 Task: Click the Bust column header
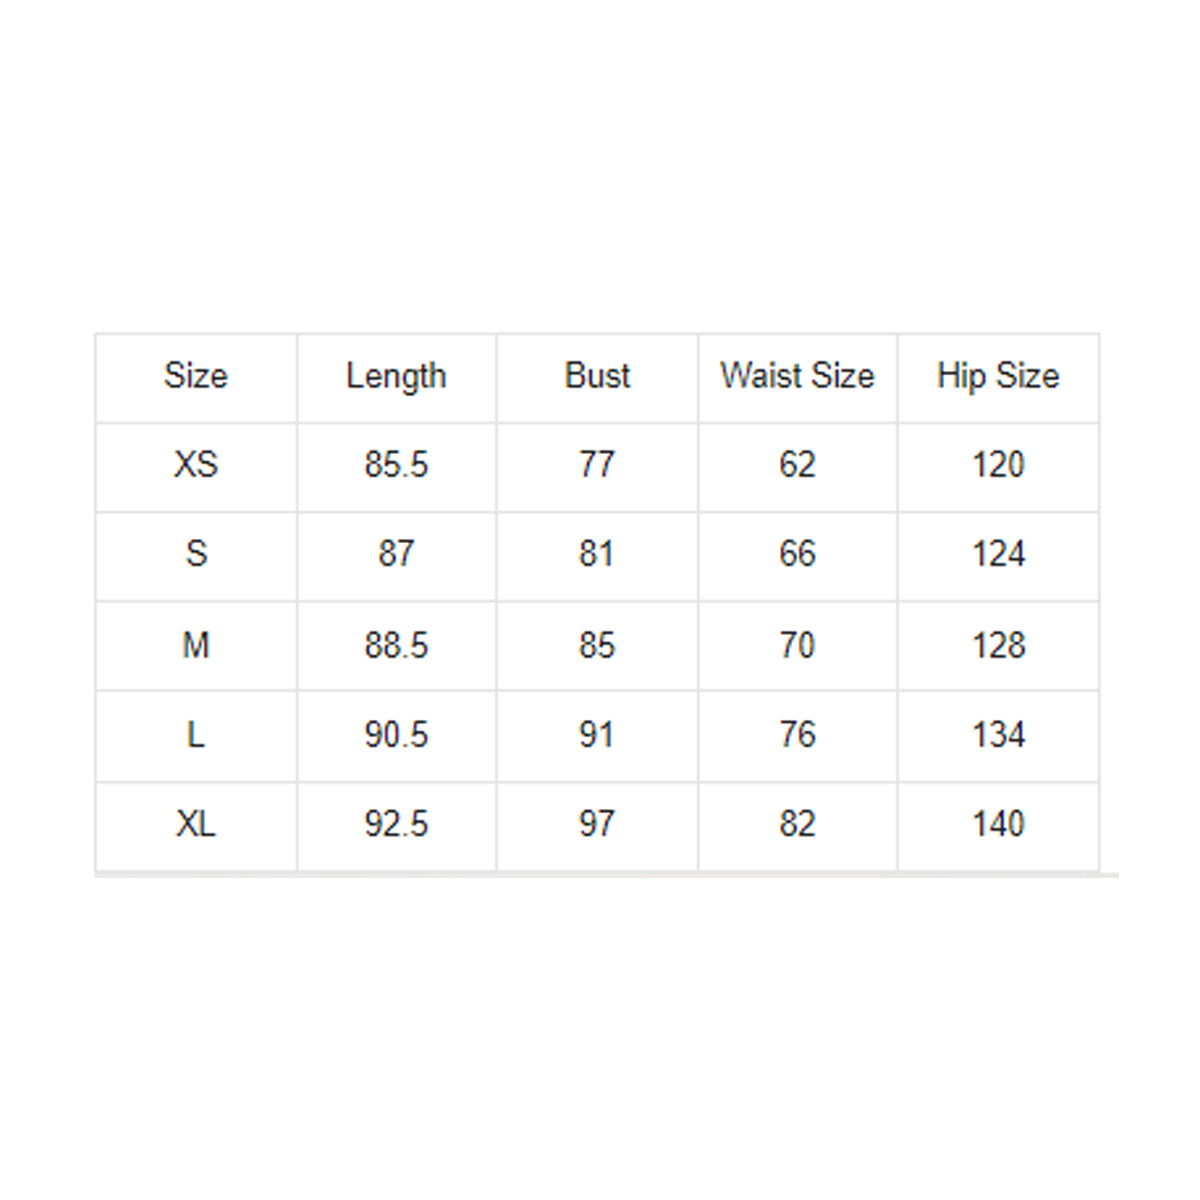[597, 376]
